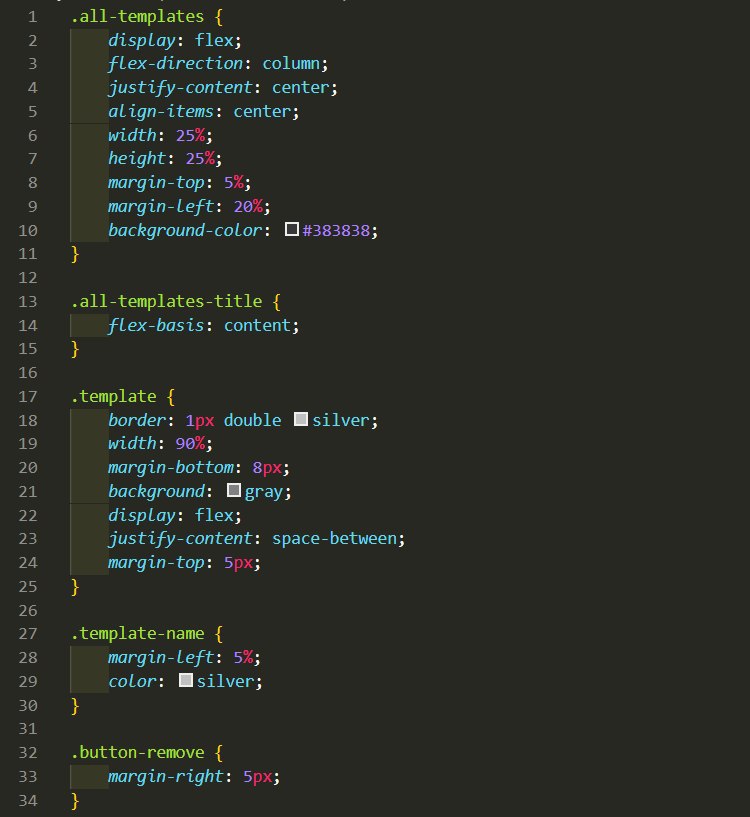Select line number 13 in the gutter
The height and width of the screenshot is (817, 750).
tap(28, 302)
